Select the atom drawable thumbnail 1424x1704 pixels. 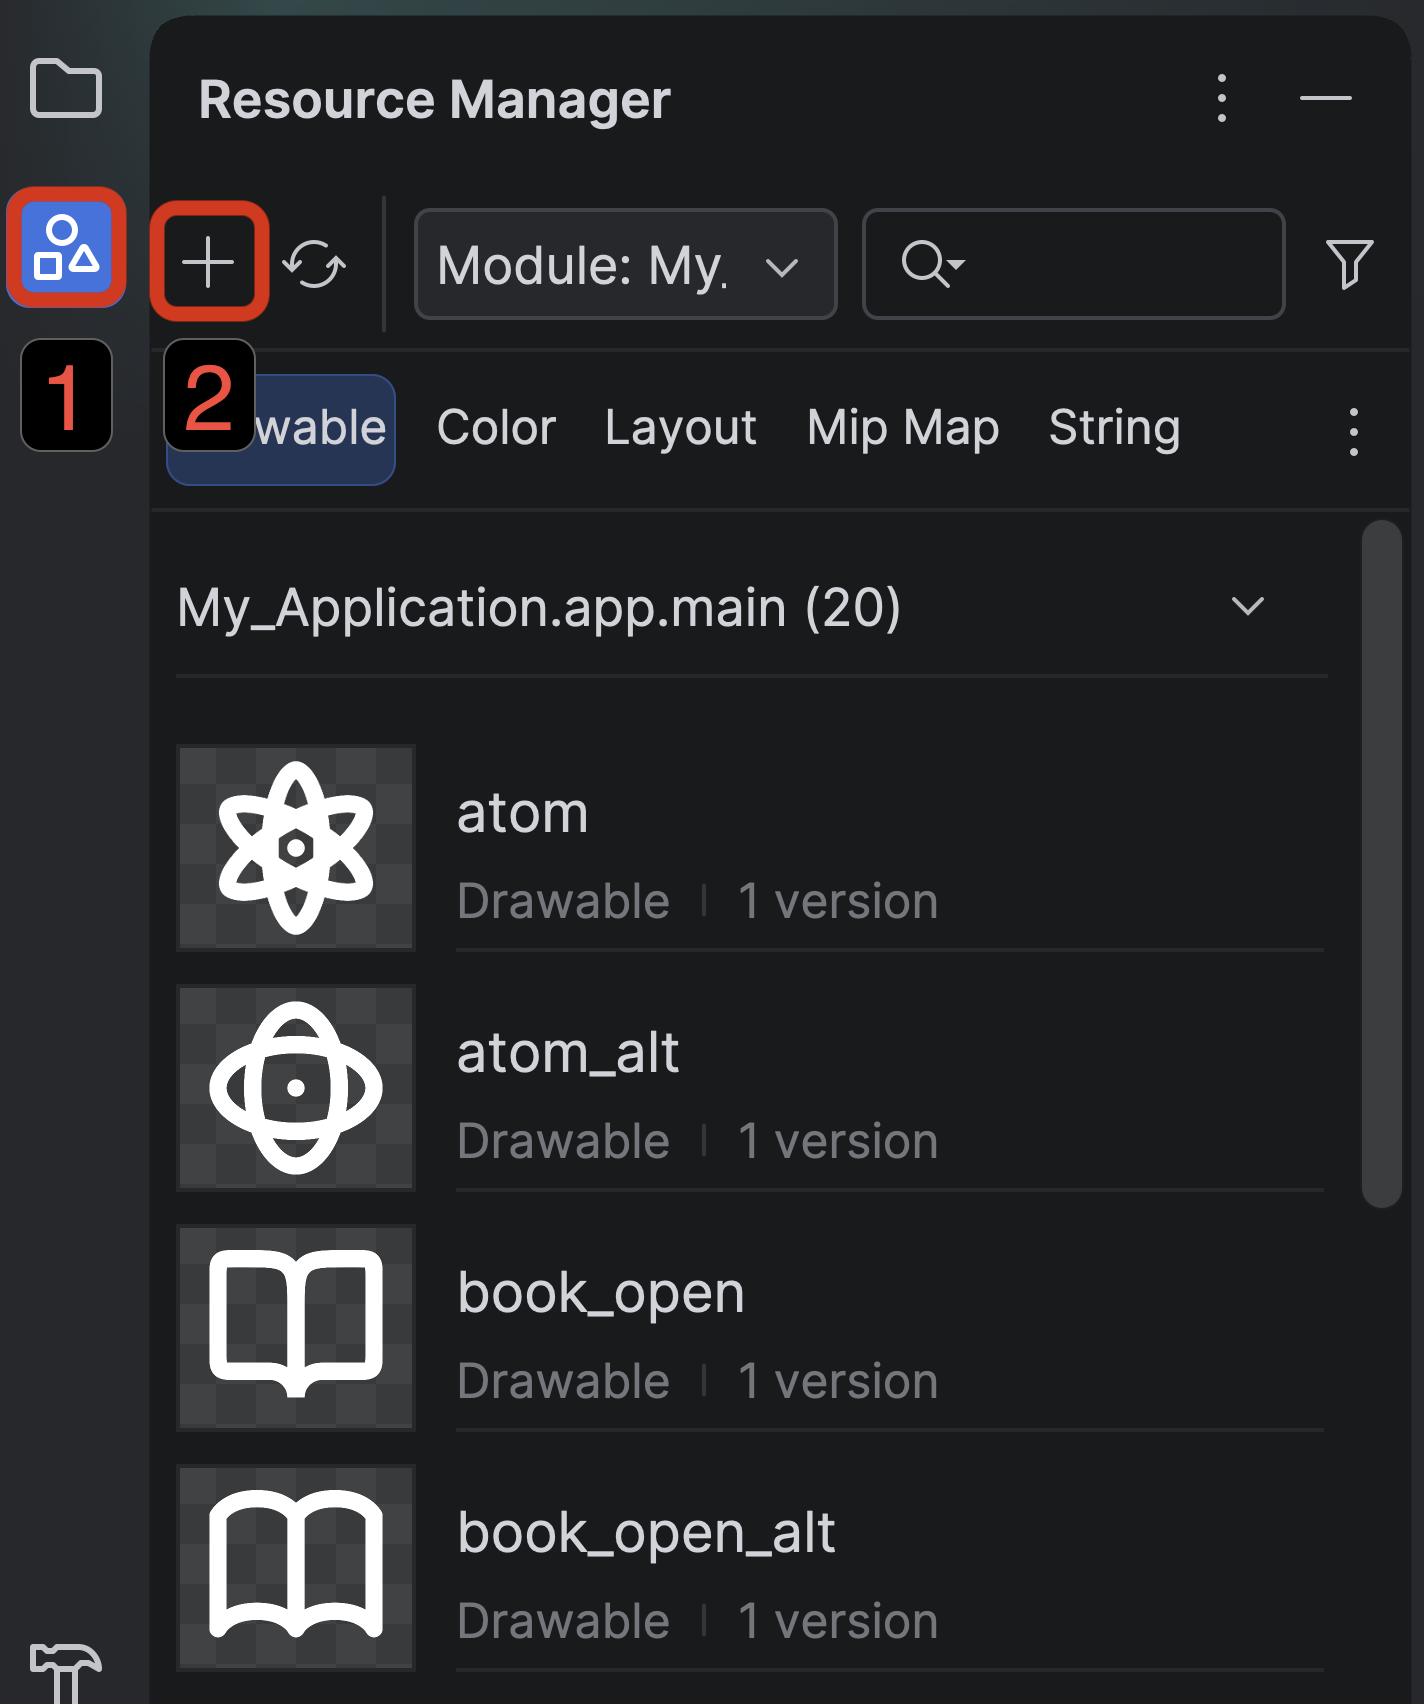(x=296, y=848)
